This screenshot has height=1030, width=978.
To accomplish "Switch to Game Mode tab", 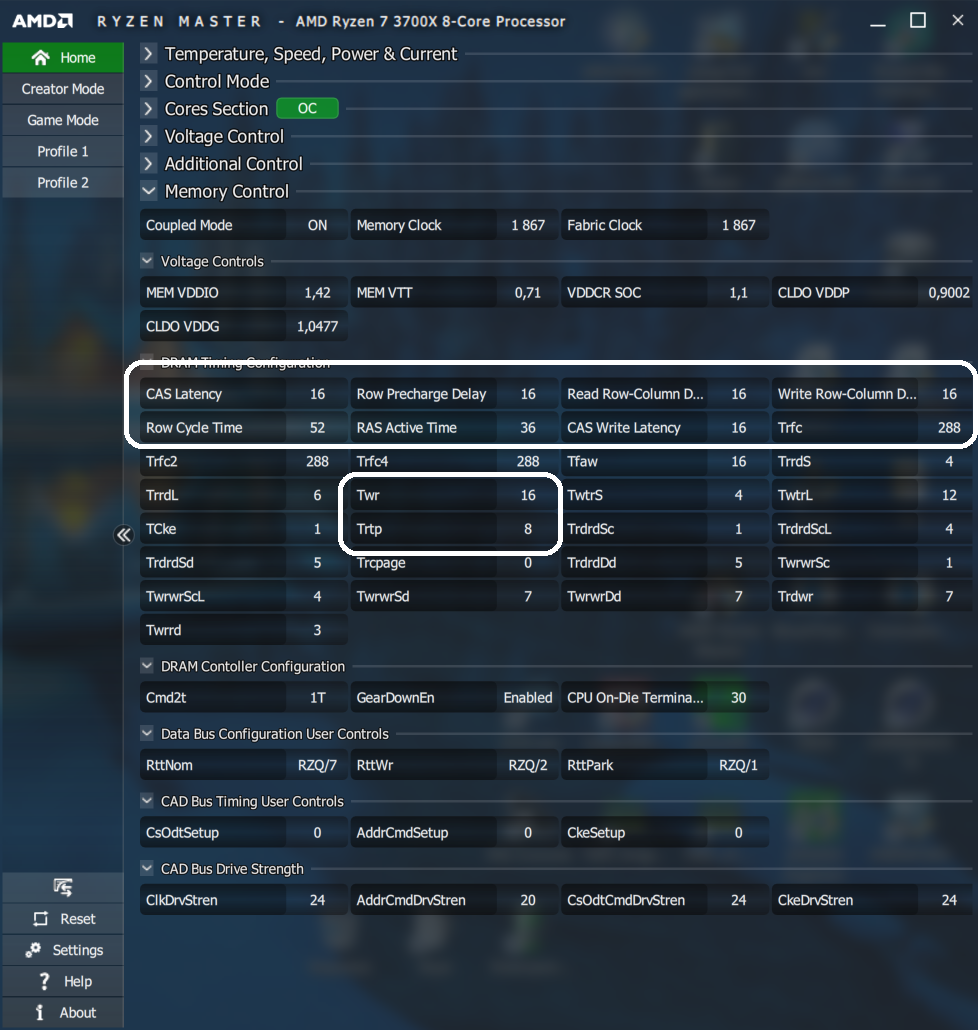I will click(x=63, y=120).
